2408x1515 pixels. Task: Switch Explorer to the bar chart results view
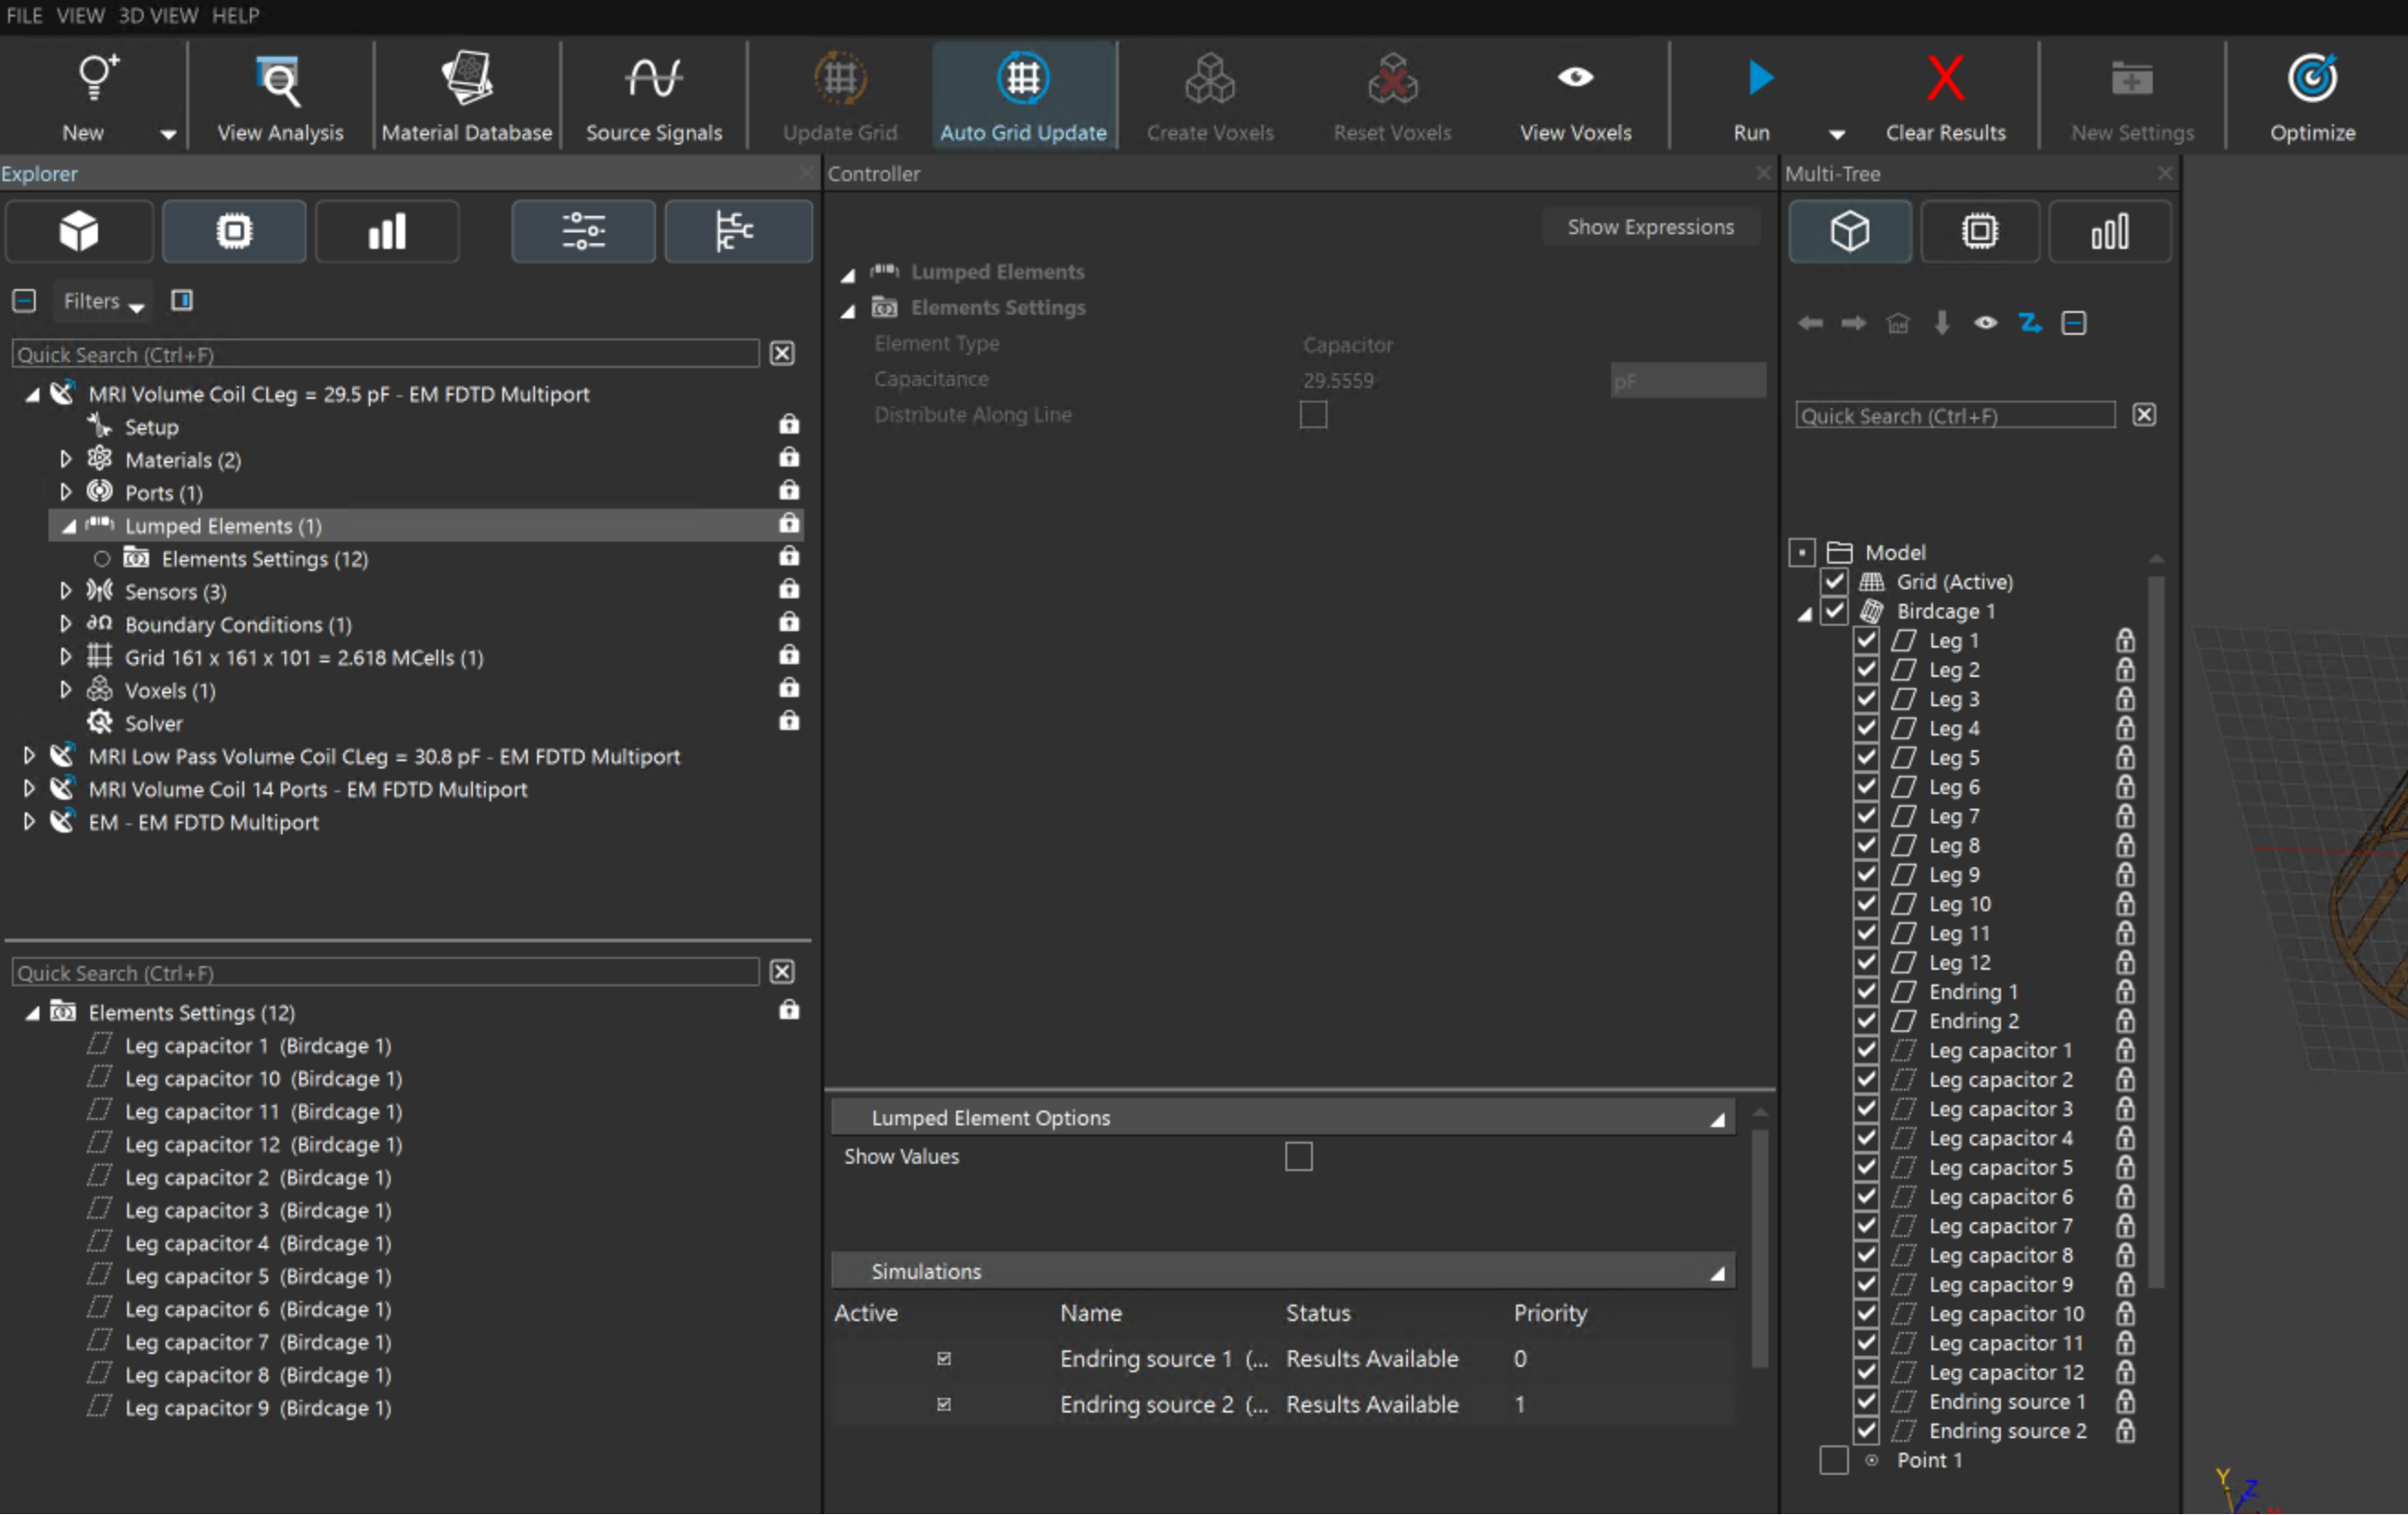tap(387, 232)
